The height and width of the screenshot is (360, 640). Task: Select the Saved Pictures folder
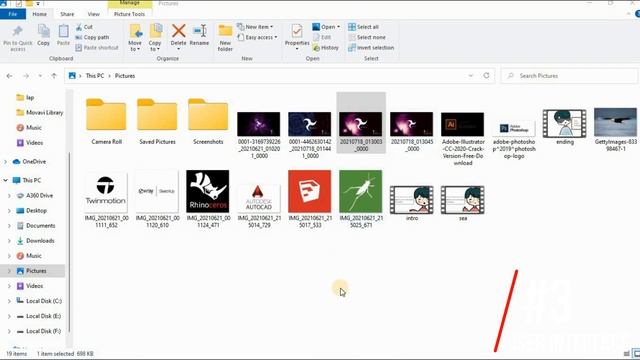[x=157, y=121]
